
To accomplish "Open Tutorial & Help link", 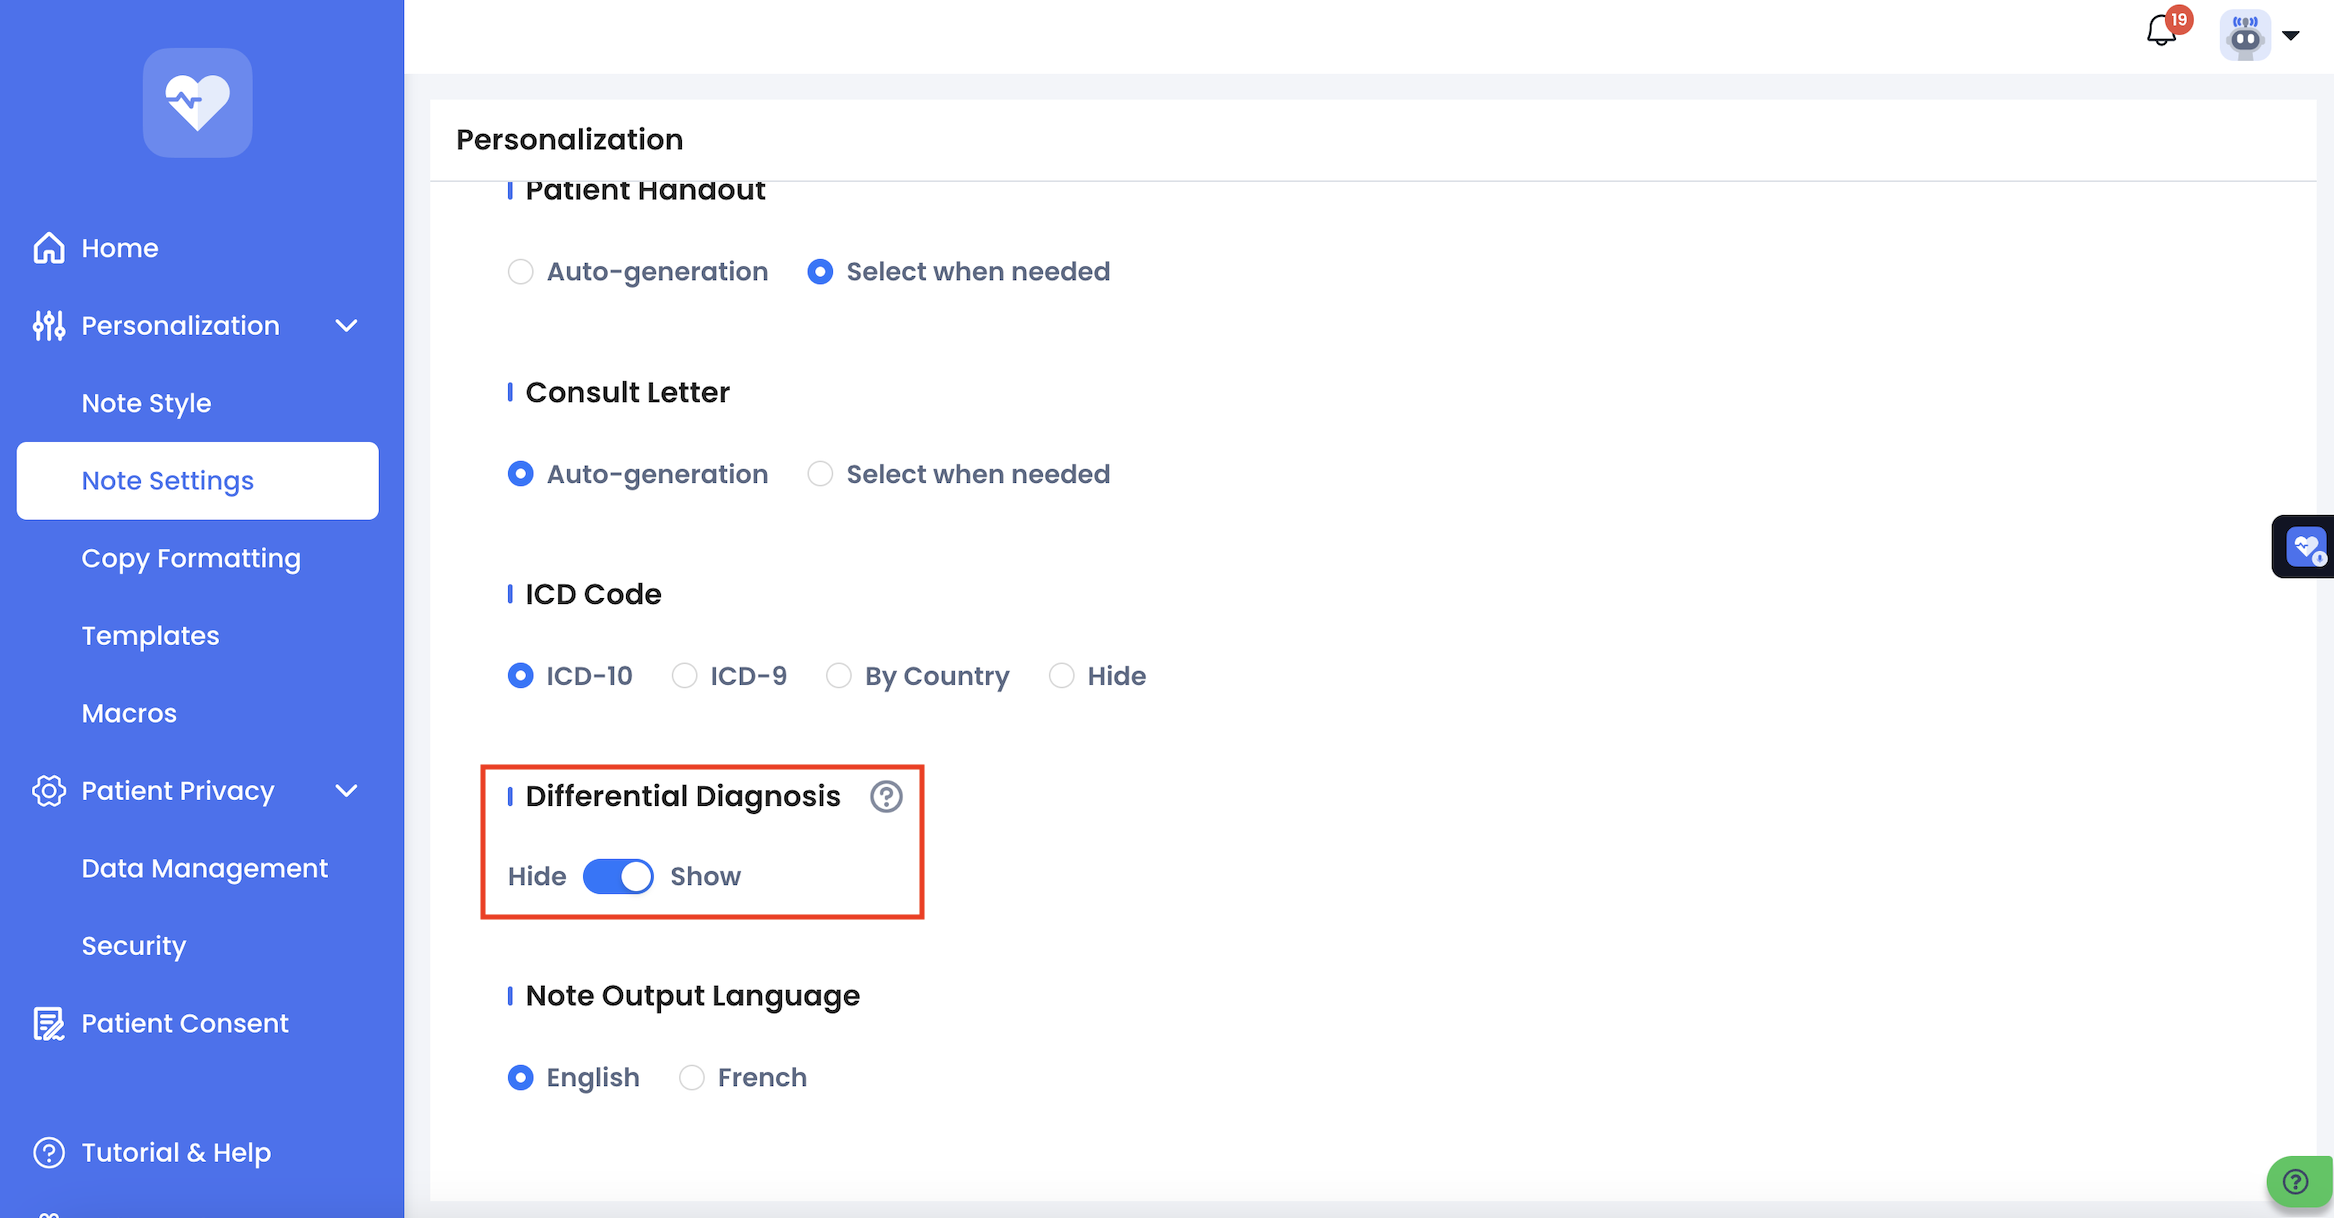I will tap(176, 1152).
